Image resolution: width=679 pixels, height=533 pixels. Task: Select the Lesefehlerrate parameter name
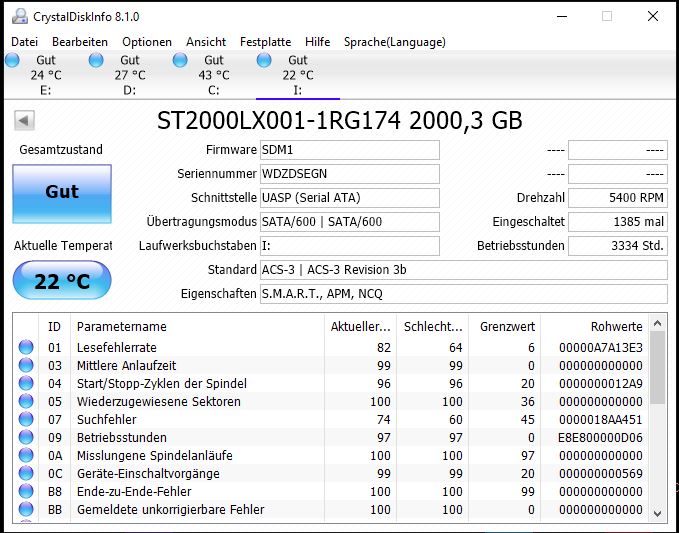[x=116, y=348]
